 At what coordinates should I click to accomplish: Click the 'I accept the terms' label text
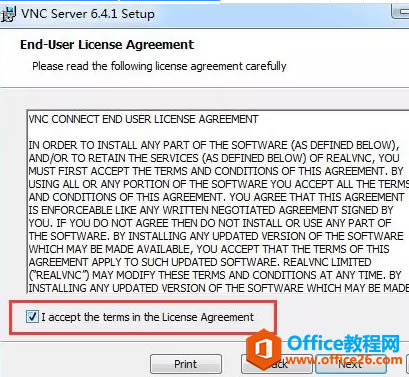point(148,317)
